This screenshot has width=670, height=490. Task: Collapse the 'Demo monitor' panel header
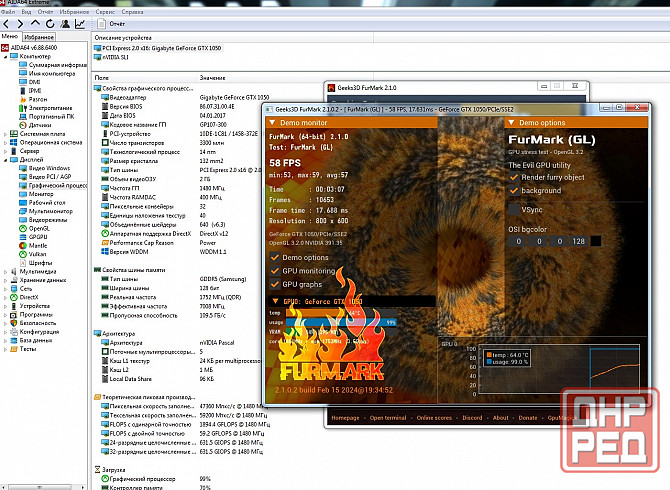point(302,122)
